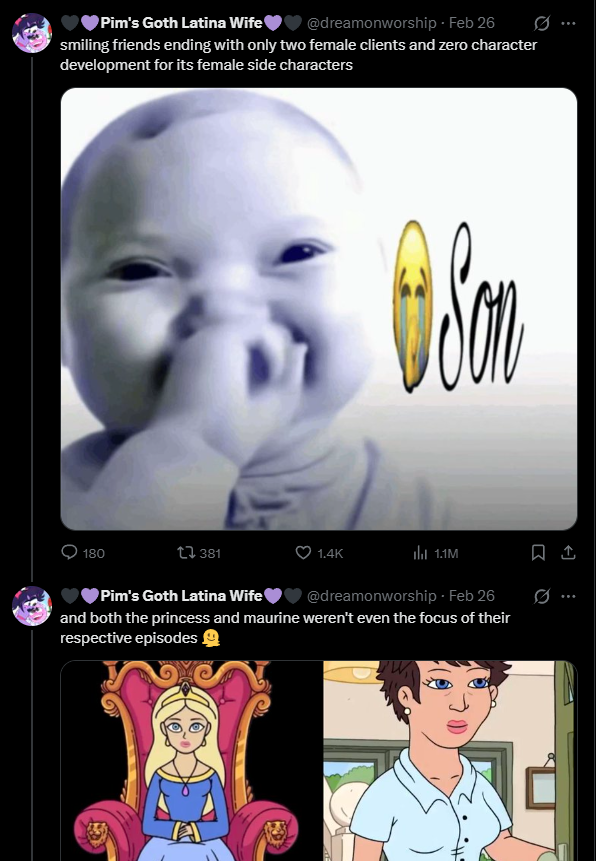
Task: View the princess on throne image
Action: tap(191, 761)
